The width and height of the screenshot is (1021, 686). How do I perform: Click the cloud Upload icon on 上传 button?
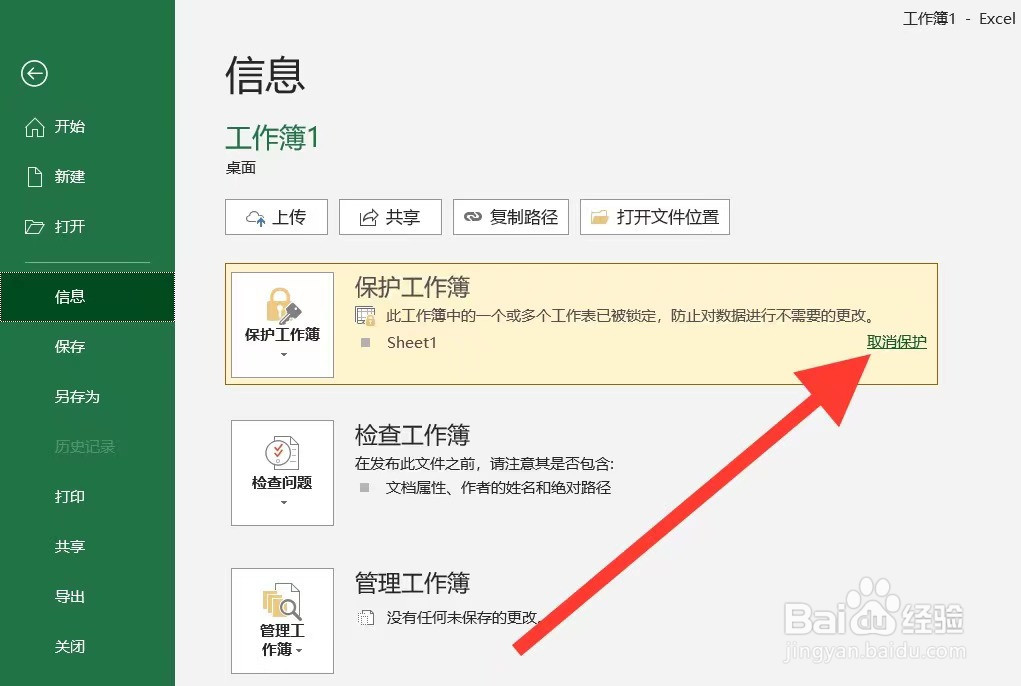255,216
